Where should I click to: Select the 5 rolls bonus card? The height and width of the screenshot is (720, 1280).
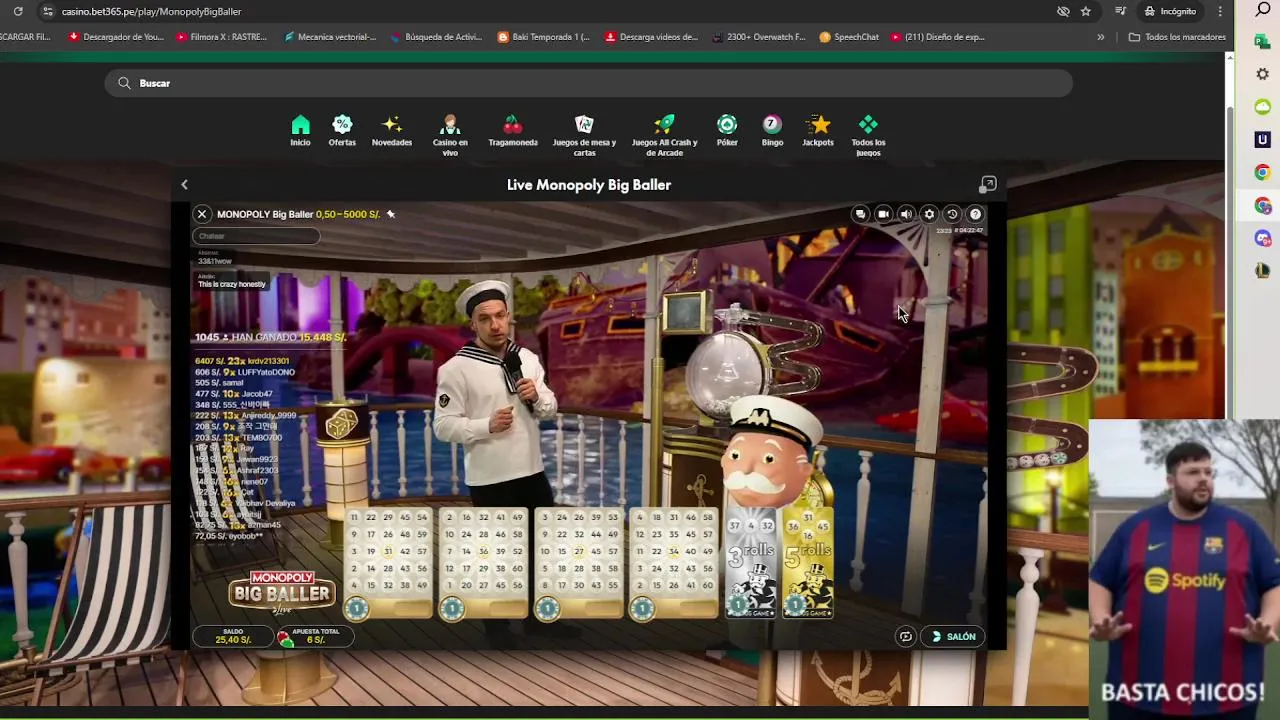coord(808,565)
